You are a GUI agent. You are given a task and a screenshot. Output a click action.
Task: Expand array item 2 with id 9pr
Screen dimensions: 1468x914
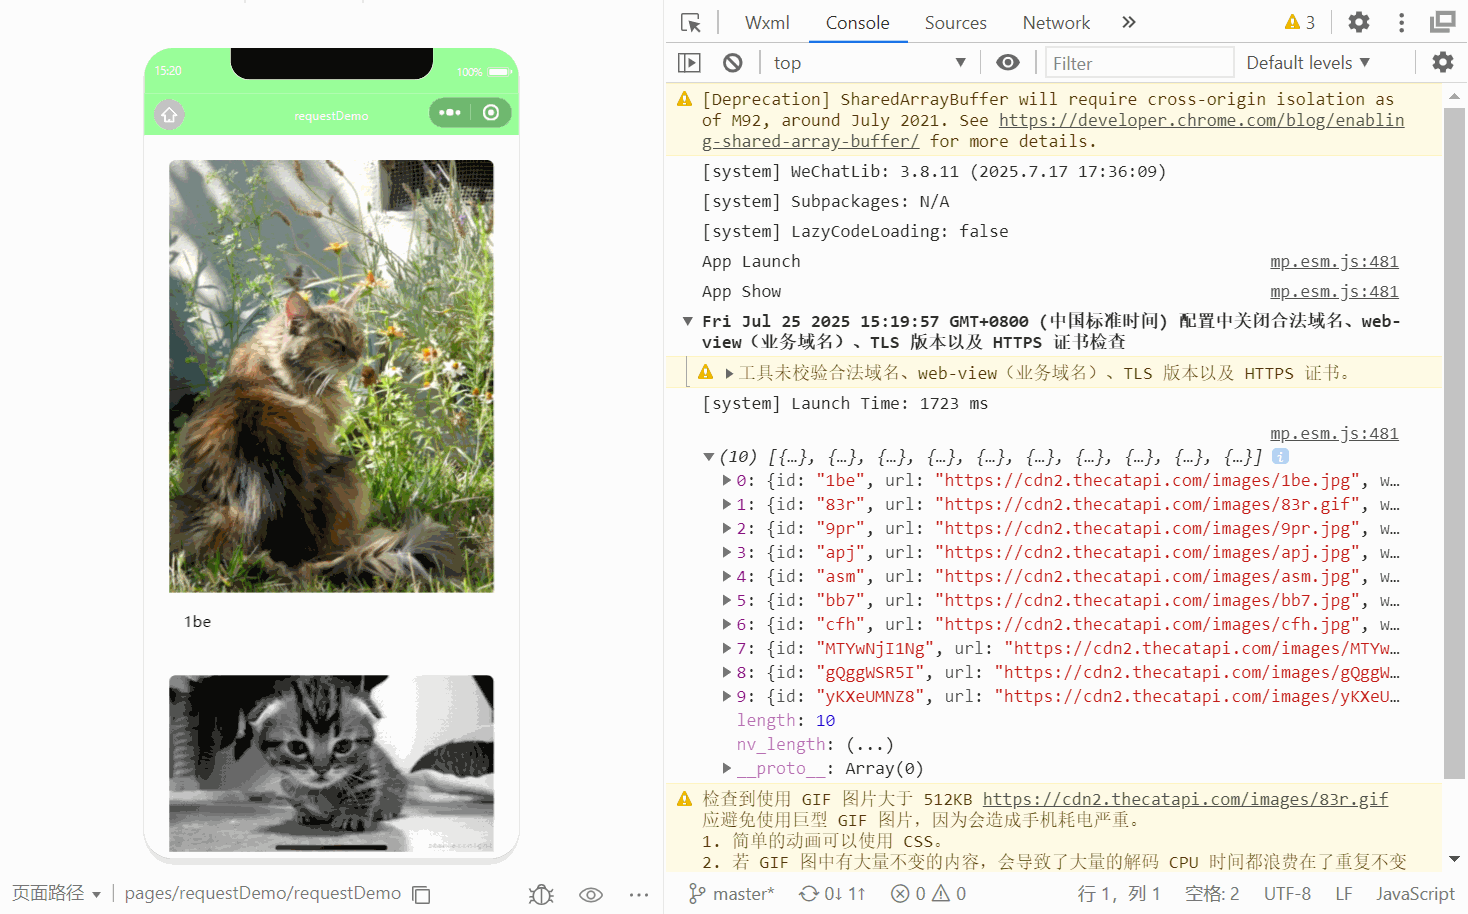click(727, 528)
